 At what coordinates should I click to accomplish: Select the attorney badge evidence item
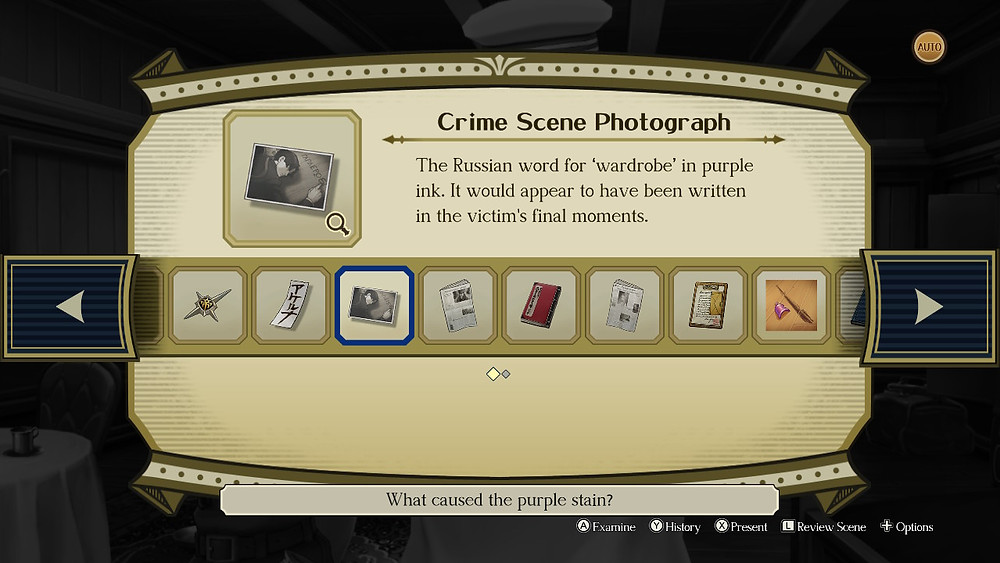coord(208,305)
